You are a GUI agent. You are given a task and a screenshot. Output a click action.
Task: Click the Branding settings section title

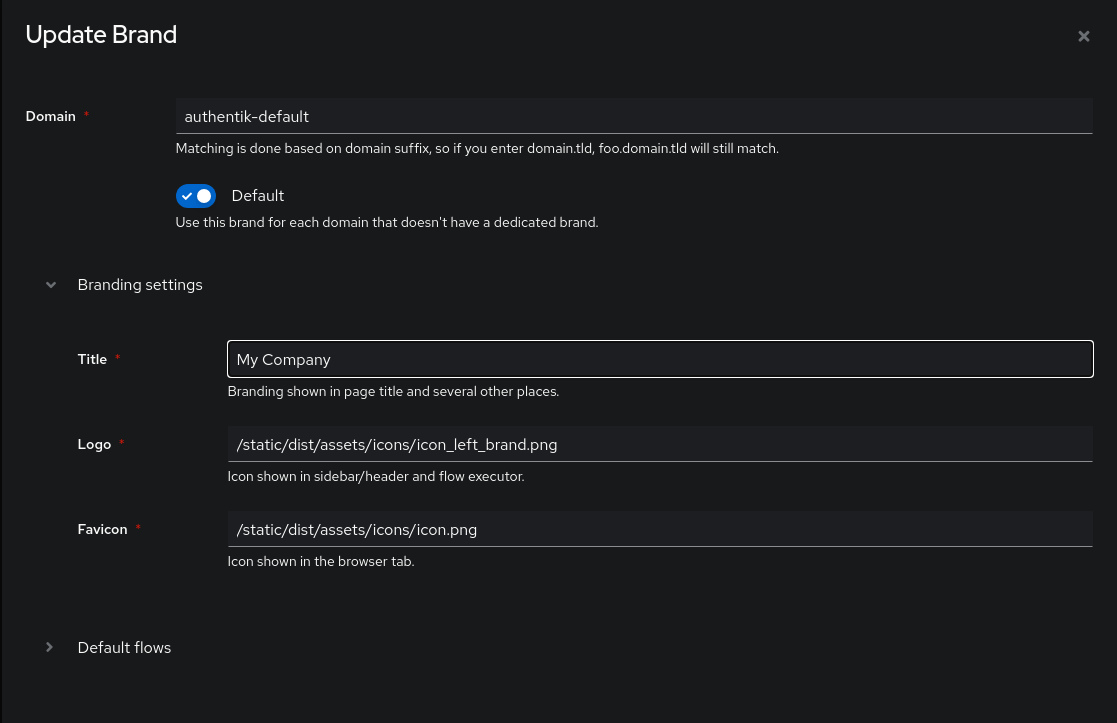pos(140,285)
